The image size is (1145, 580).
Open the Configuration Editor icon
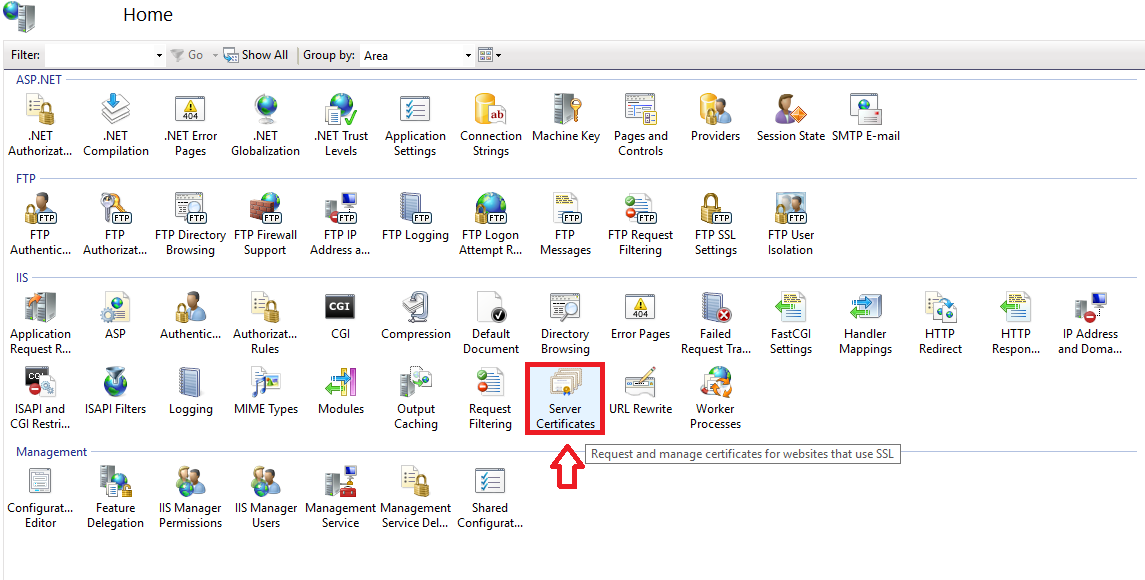40,493
